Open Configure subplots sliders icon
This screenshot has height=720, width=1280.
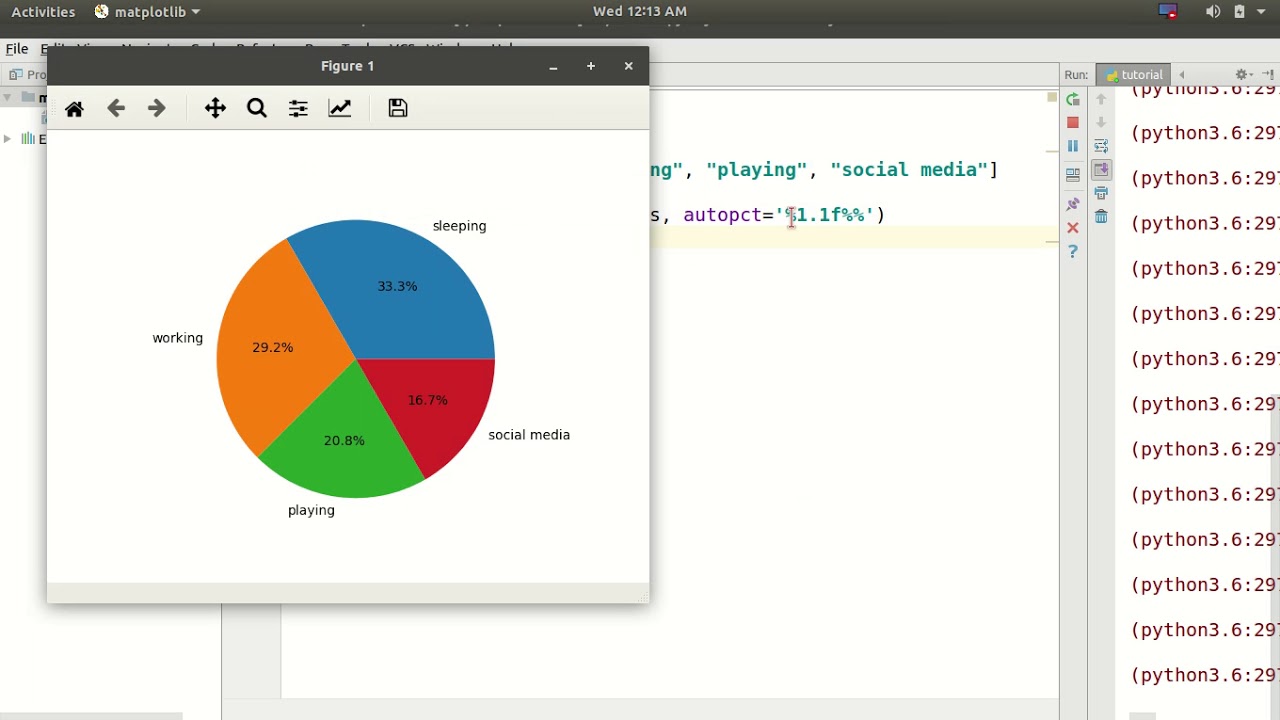pyautogui.click(x=298, y=108)
